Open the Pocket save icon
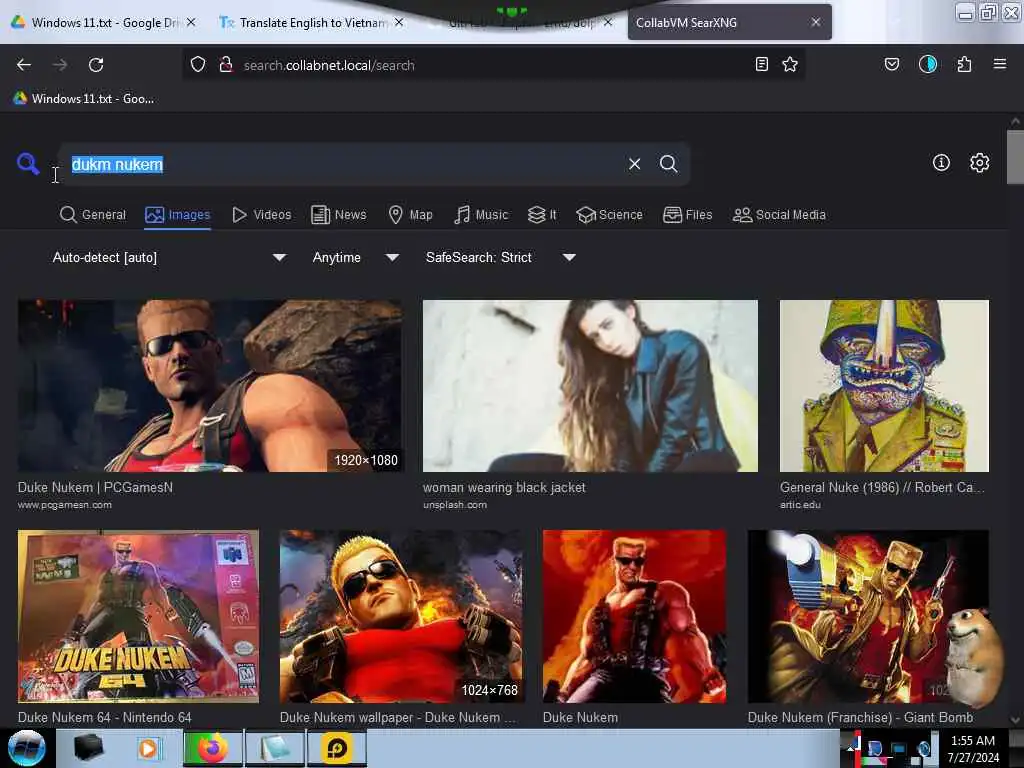The image size is (1024, 768). click(891, 64)
